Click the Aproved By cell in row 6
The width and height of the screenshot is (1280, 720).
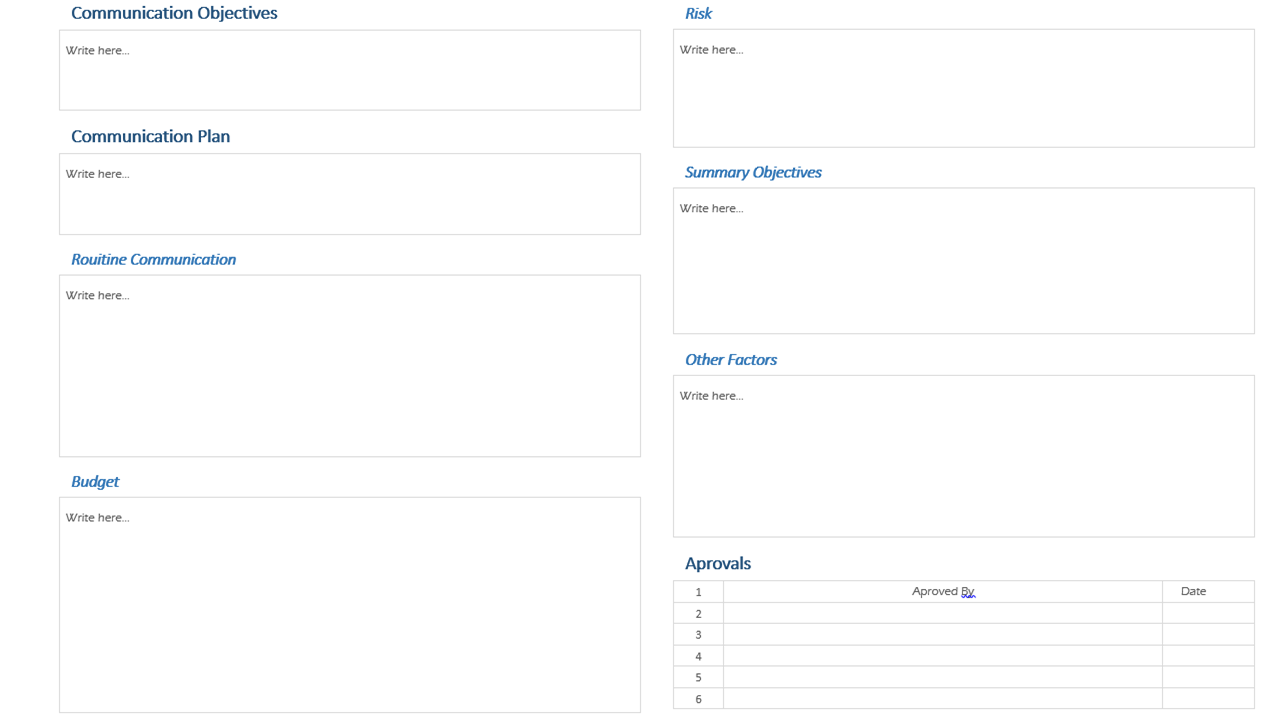tap(942, 698)
